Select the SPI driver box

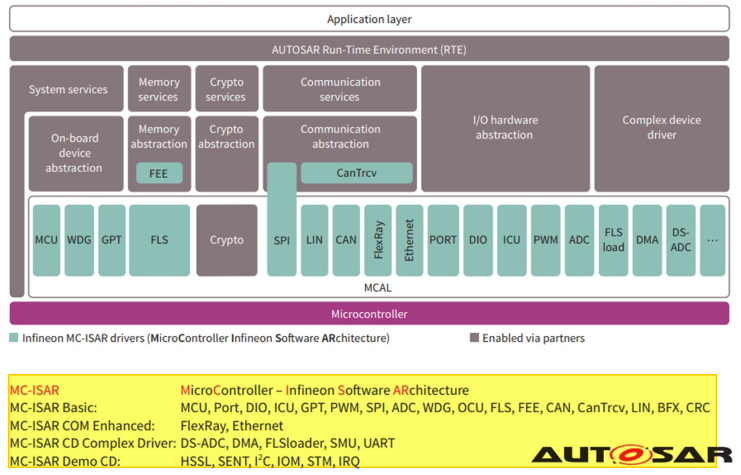(x=282, y=220)
